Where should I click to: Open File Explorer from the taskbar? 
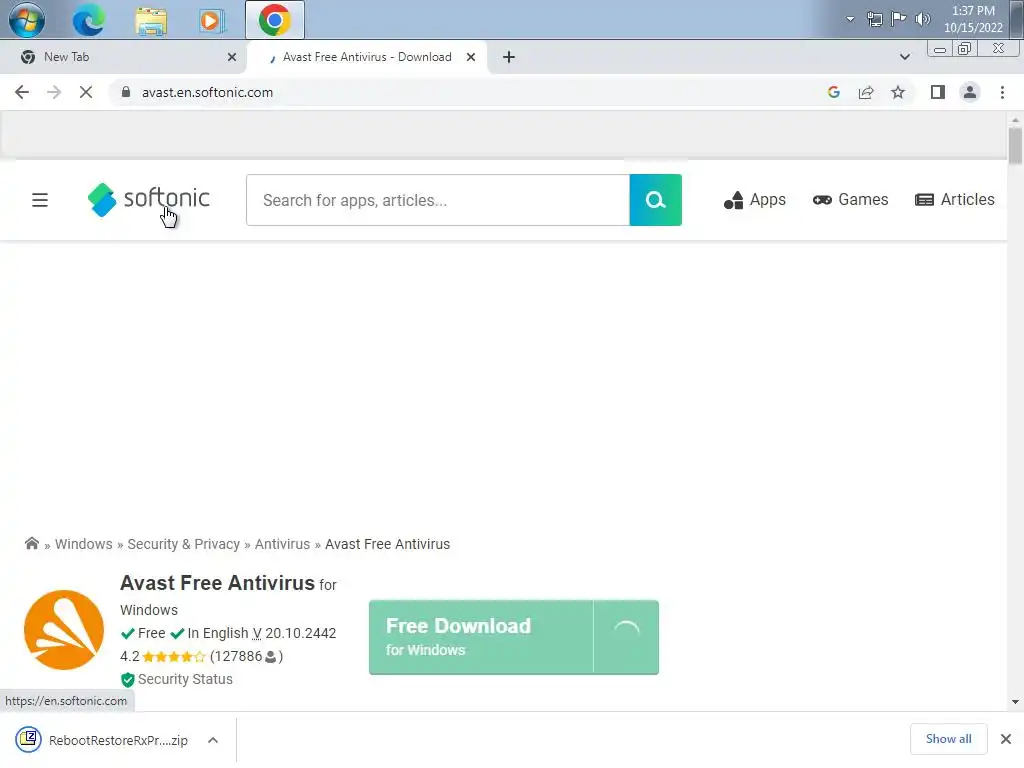point(151,20)
